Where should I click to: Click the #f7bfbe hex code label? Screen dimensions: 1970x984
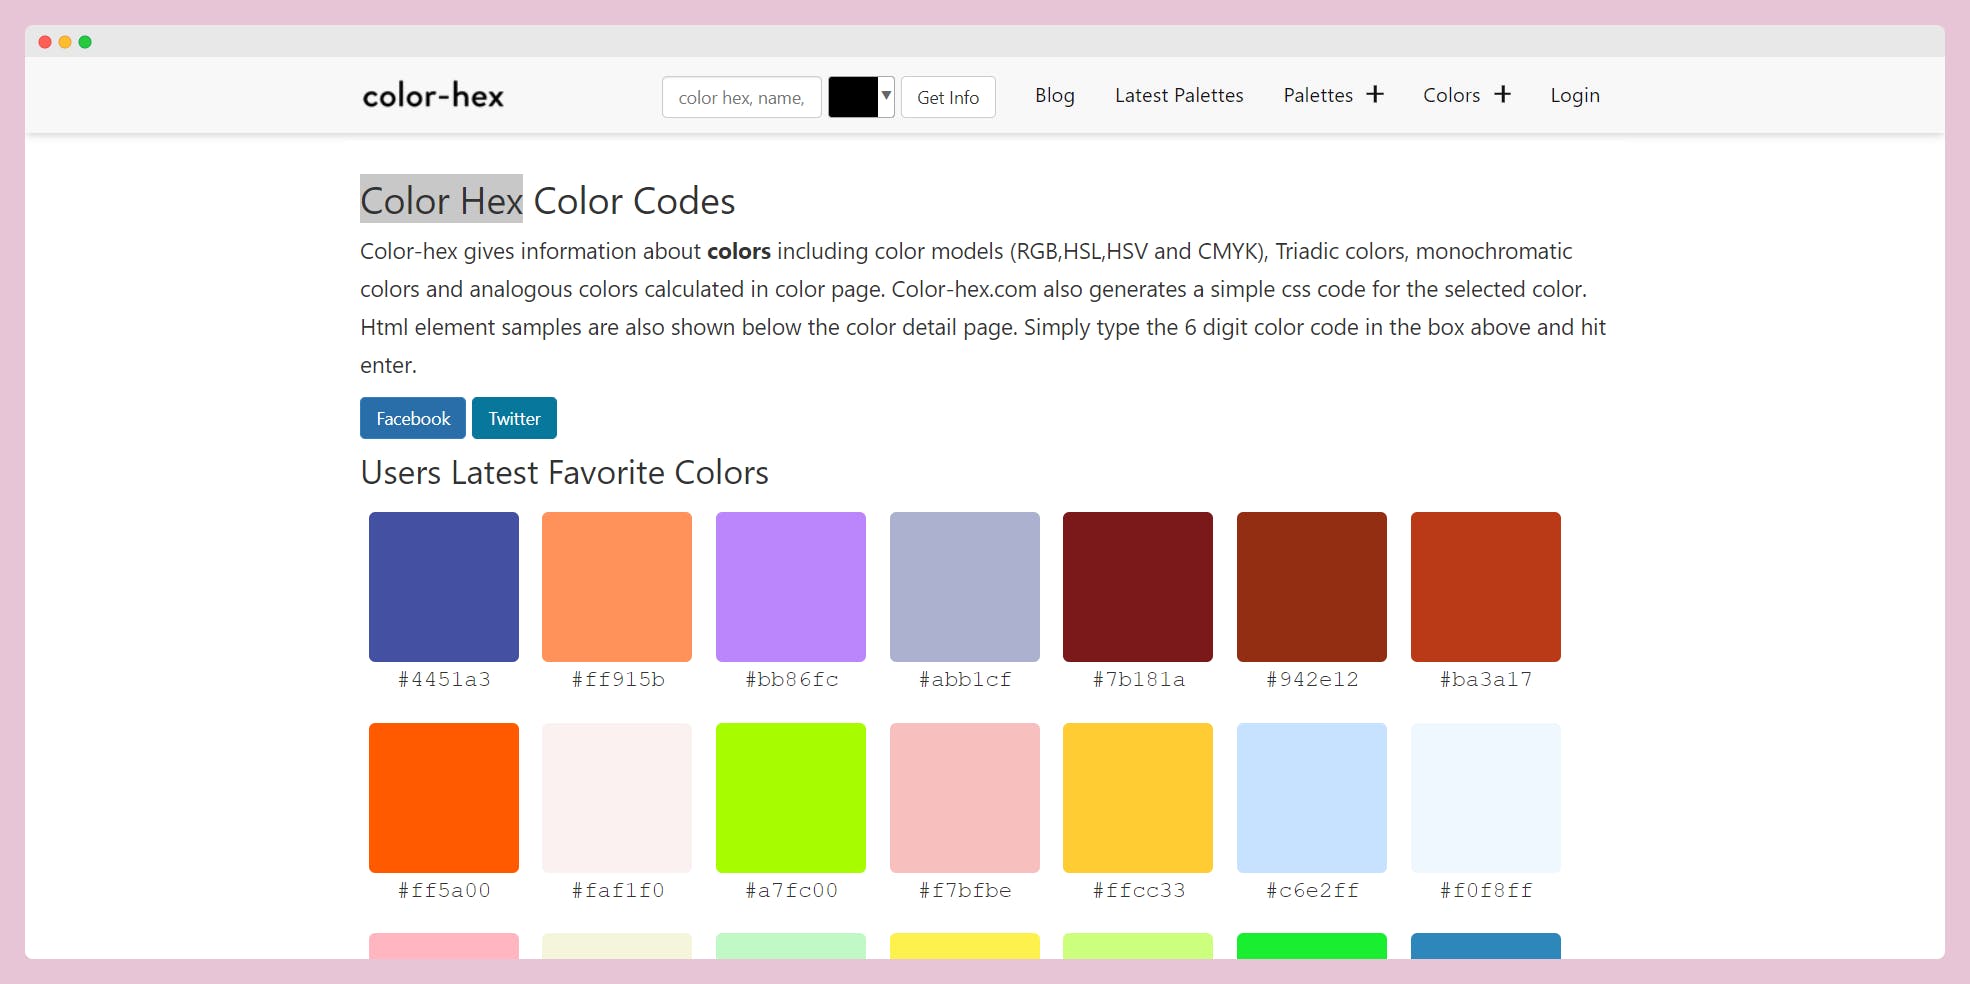(x=965, y=891)
